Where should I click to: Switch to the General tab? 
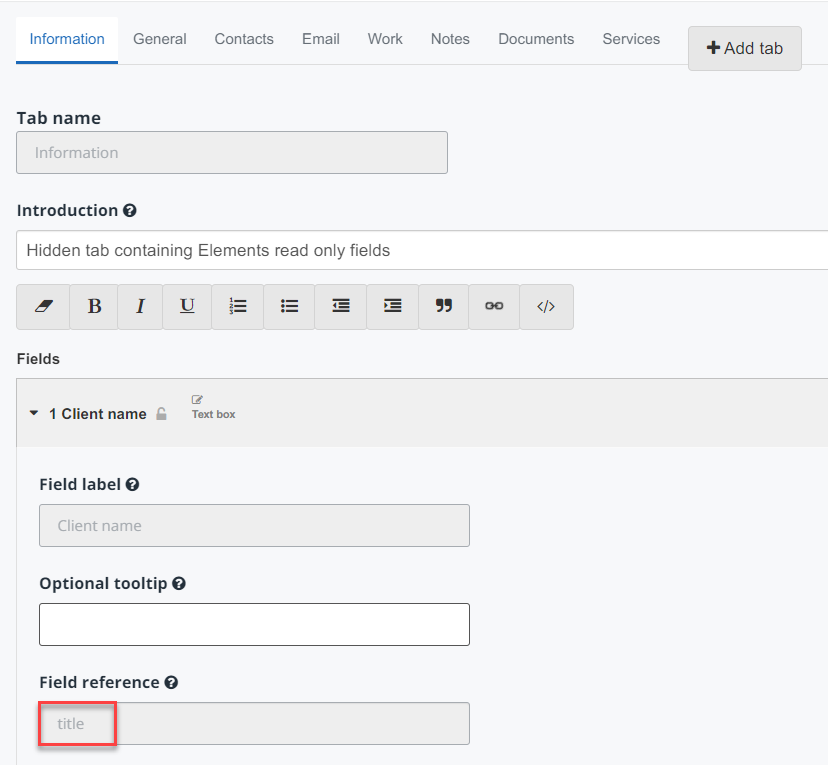click(160, 39)
